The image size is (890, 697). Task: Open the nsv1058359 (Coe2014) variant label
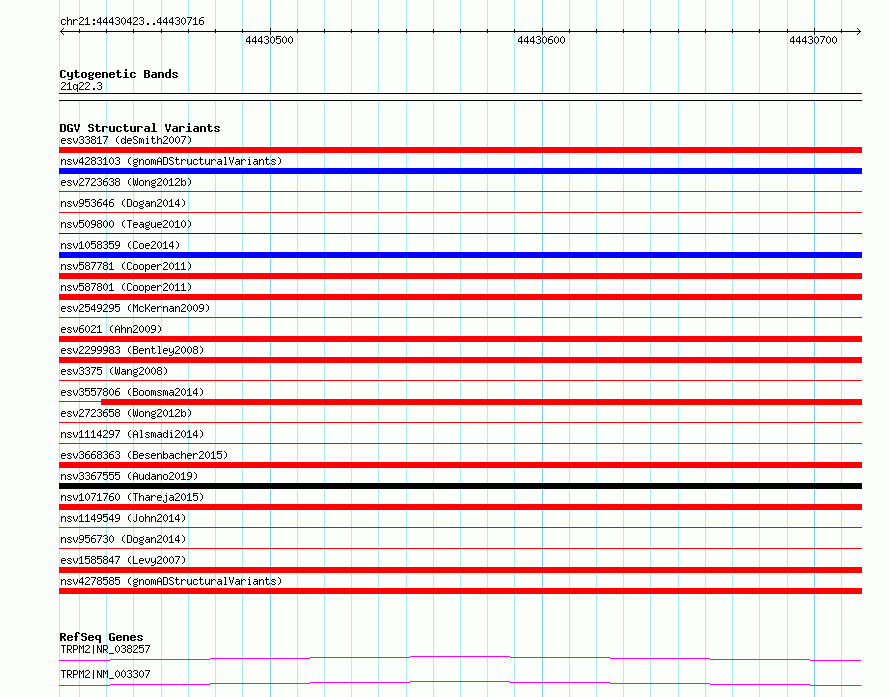120,245
